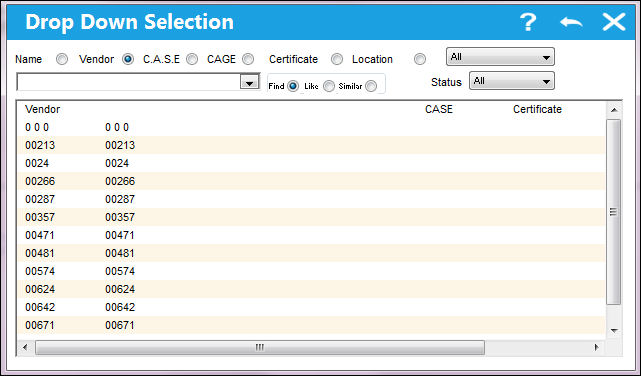Click into the search input field
Screen dimensions: 641x376
[x=129, y=82]
